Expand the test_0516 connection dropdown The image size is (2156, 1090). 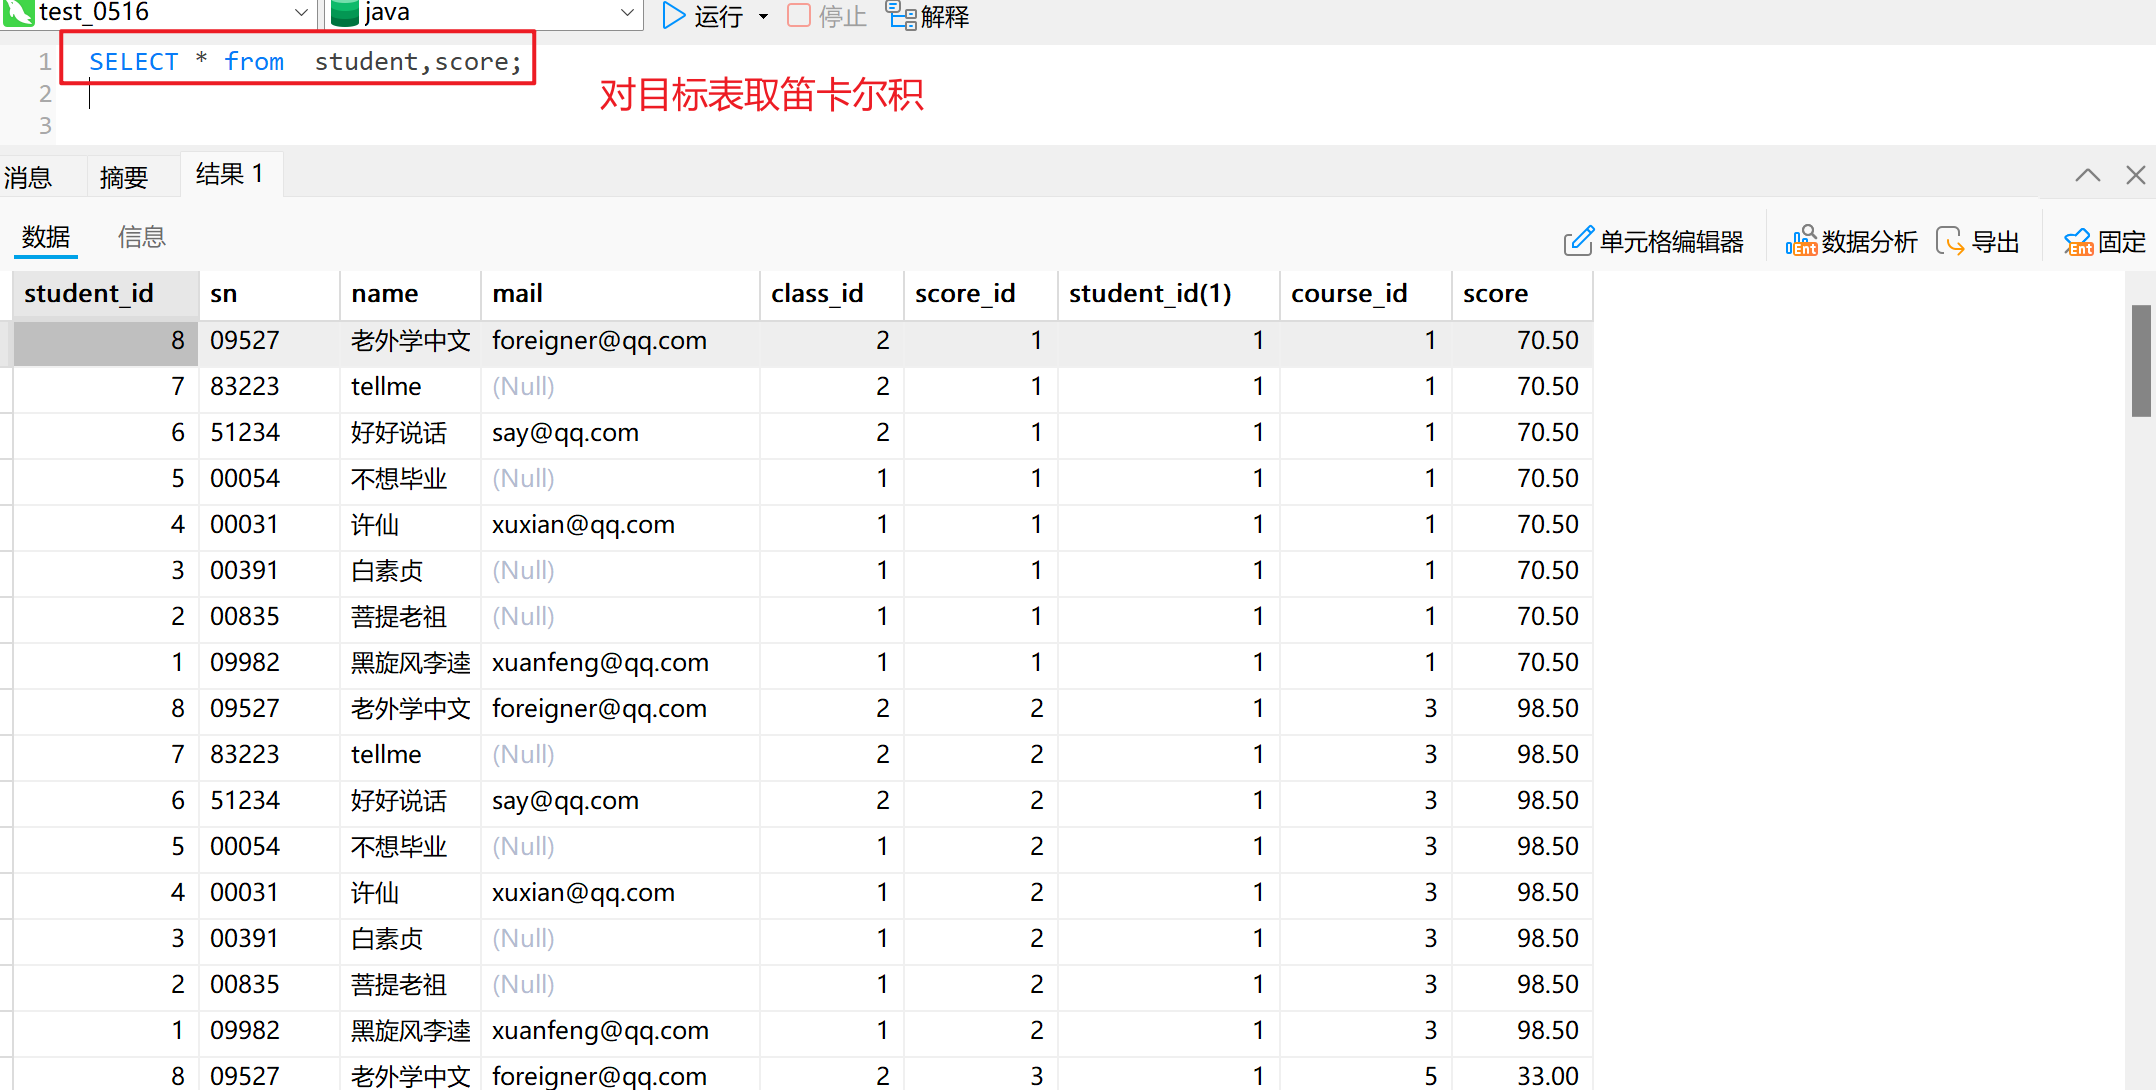(301, 12)
